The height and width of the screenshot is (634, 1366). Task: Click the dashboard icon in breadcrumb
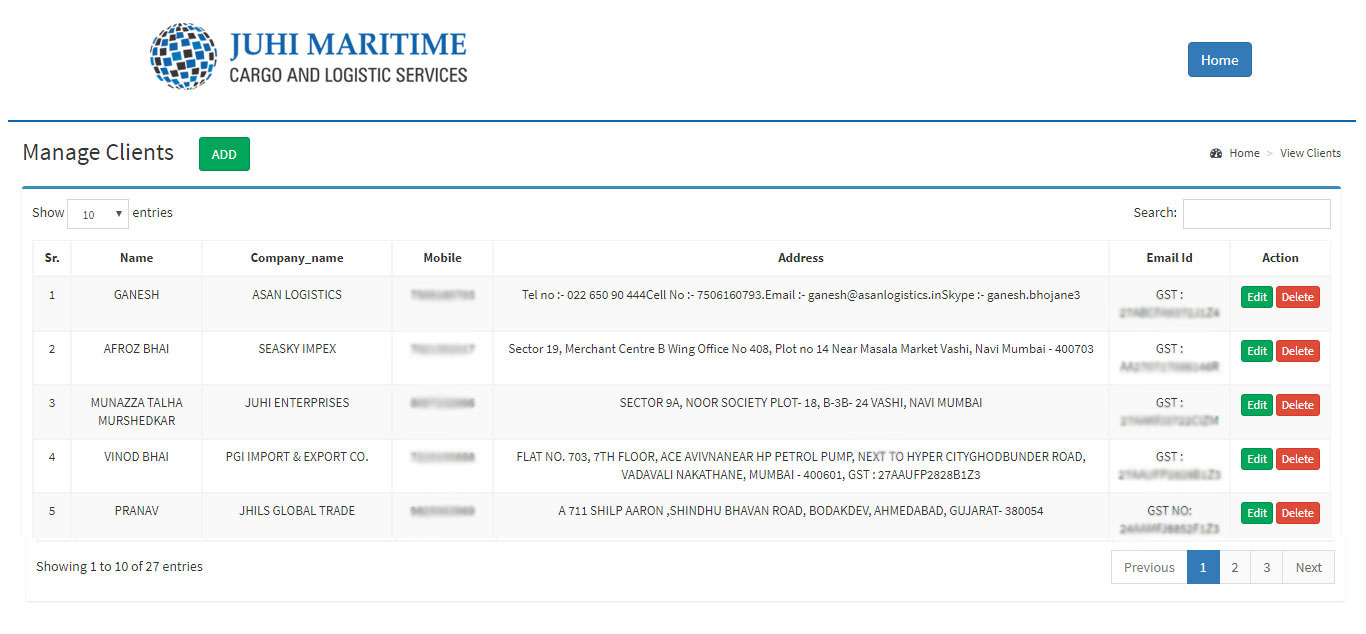point(1216,153)
